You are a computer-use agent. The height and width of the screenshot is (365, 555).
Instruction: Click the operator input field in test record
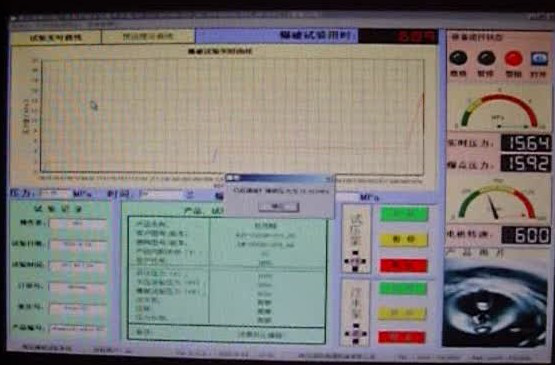[78, 224]
